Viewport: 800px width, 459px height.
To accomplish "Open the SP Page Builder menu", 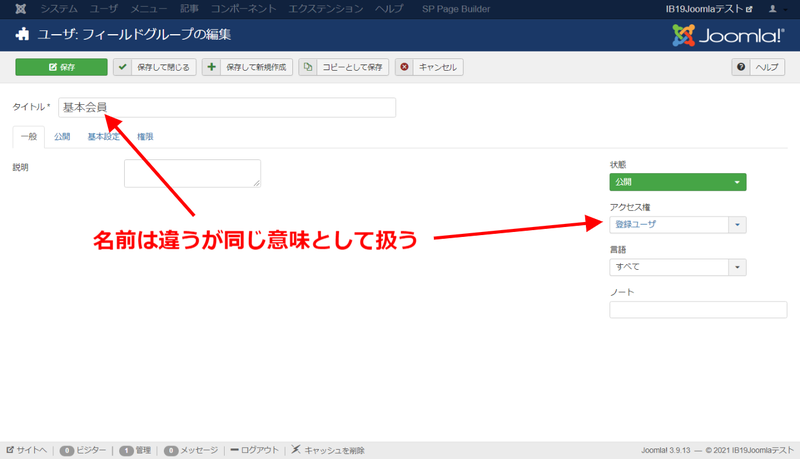I will (456, 9).
